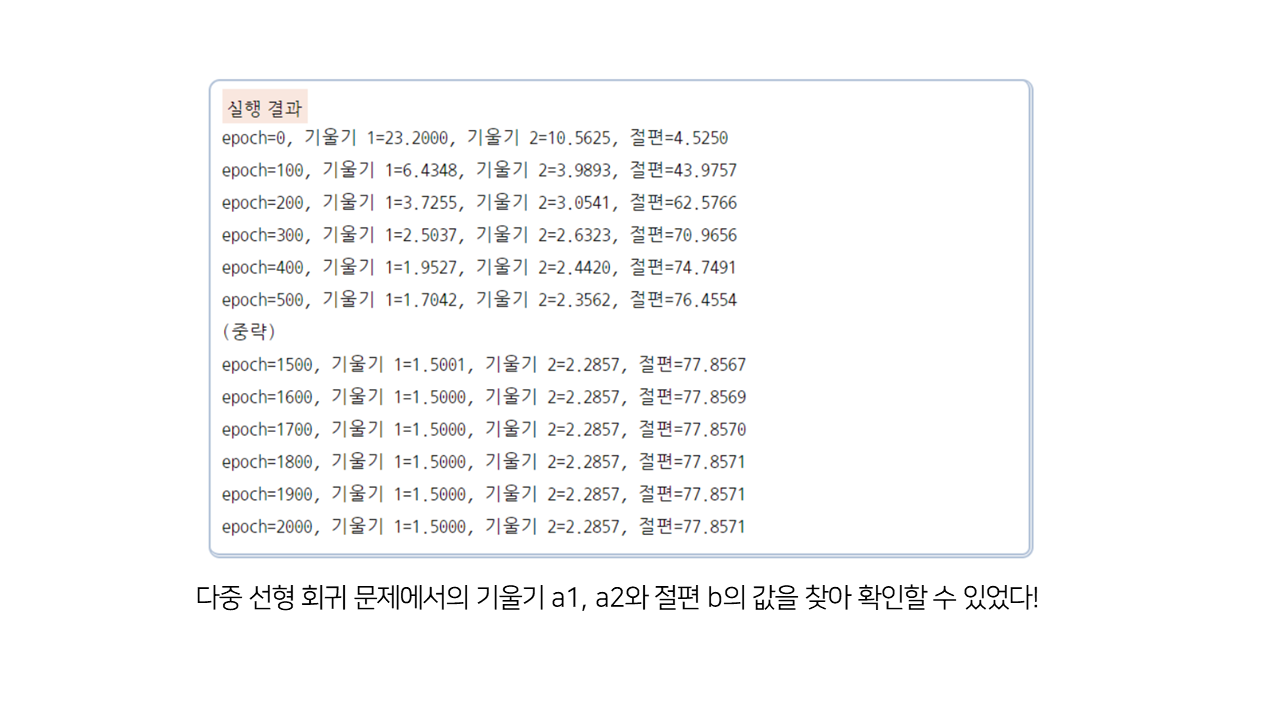1280x720 pixels.
Task: Click the caption sentence about 다중 선형 회귀
Action: tap(617, 599)
